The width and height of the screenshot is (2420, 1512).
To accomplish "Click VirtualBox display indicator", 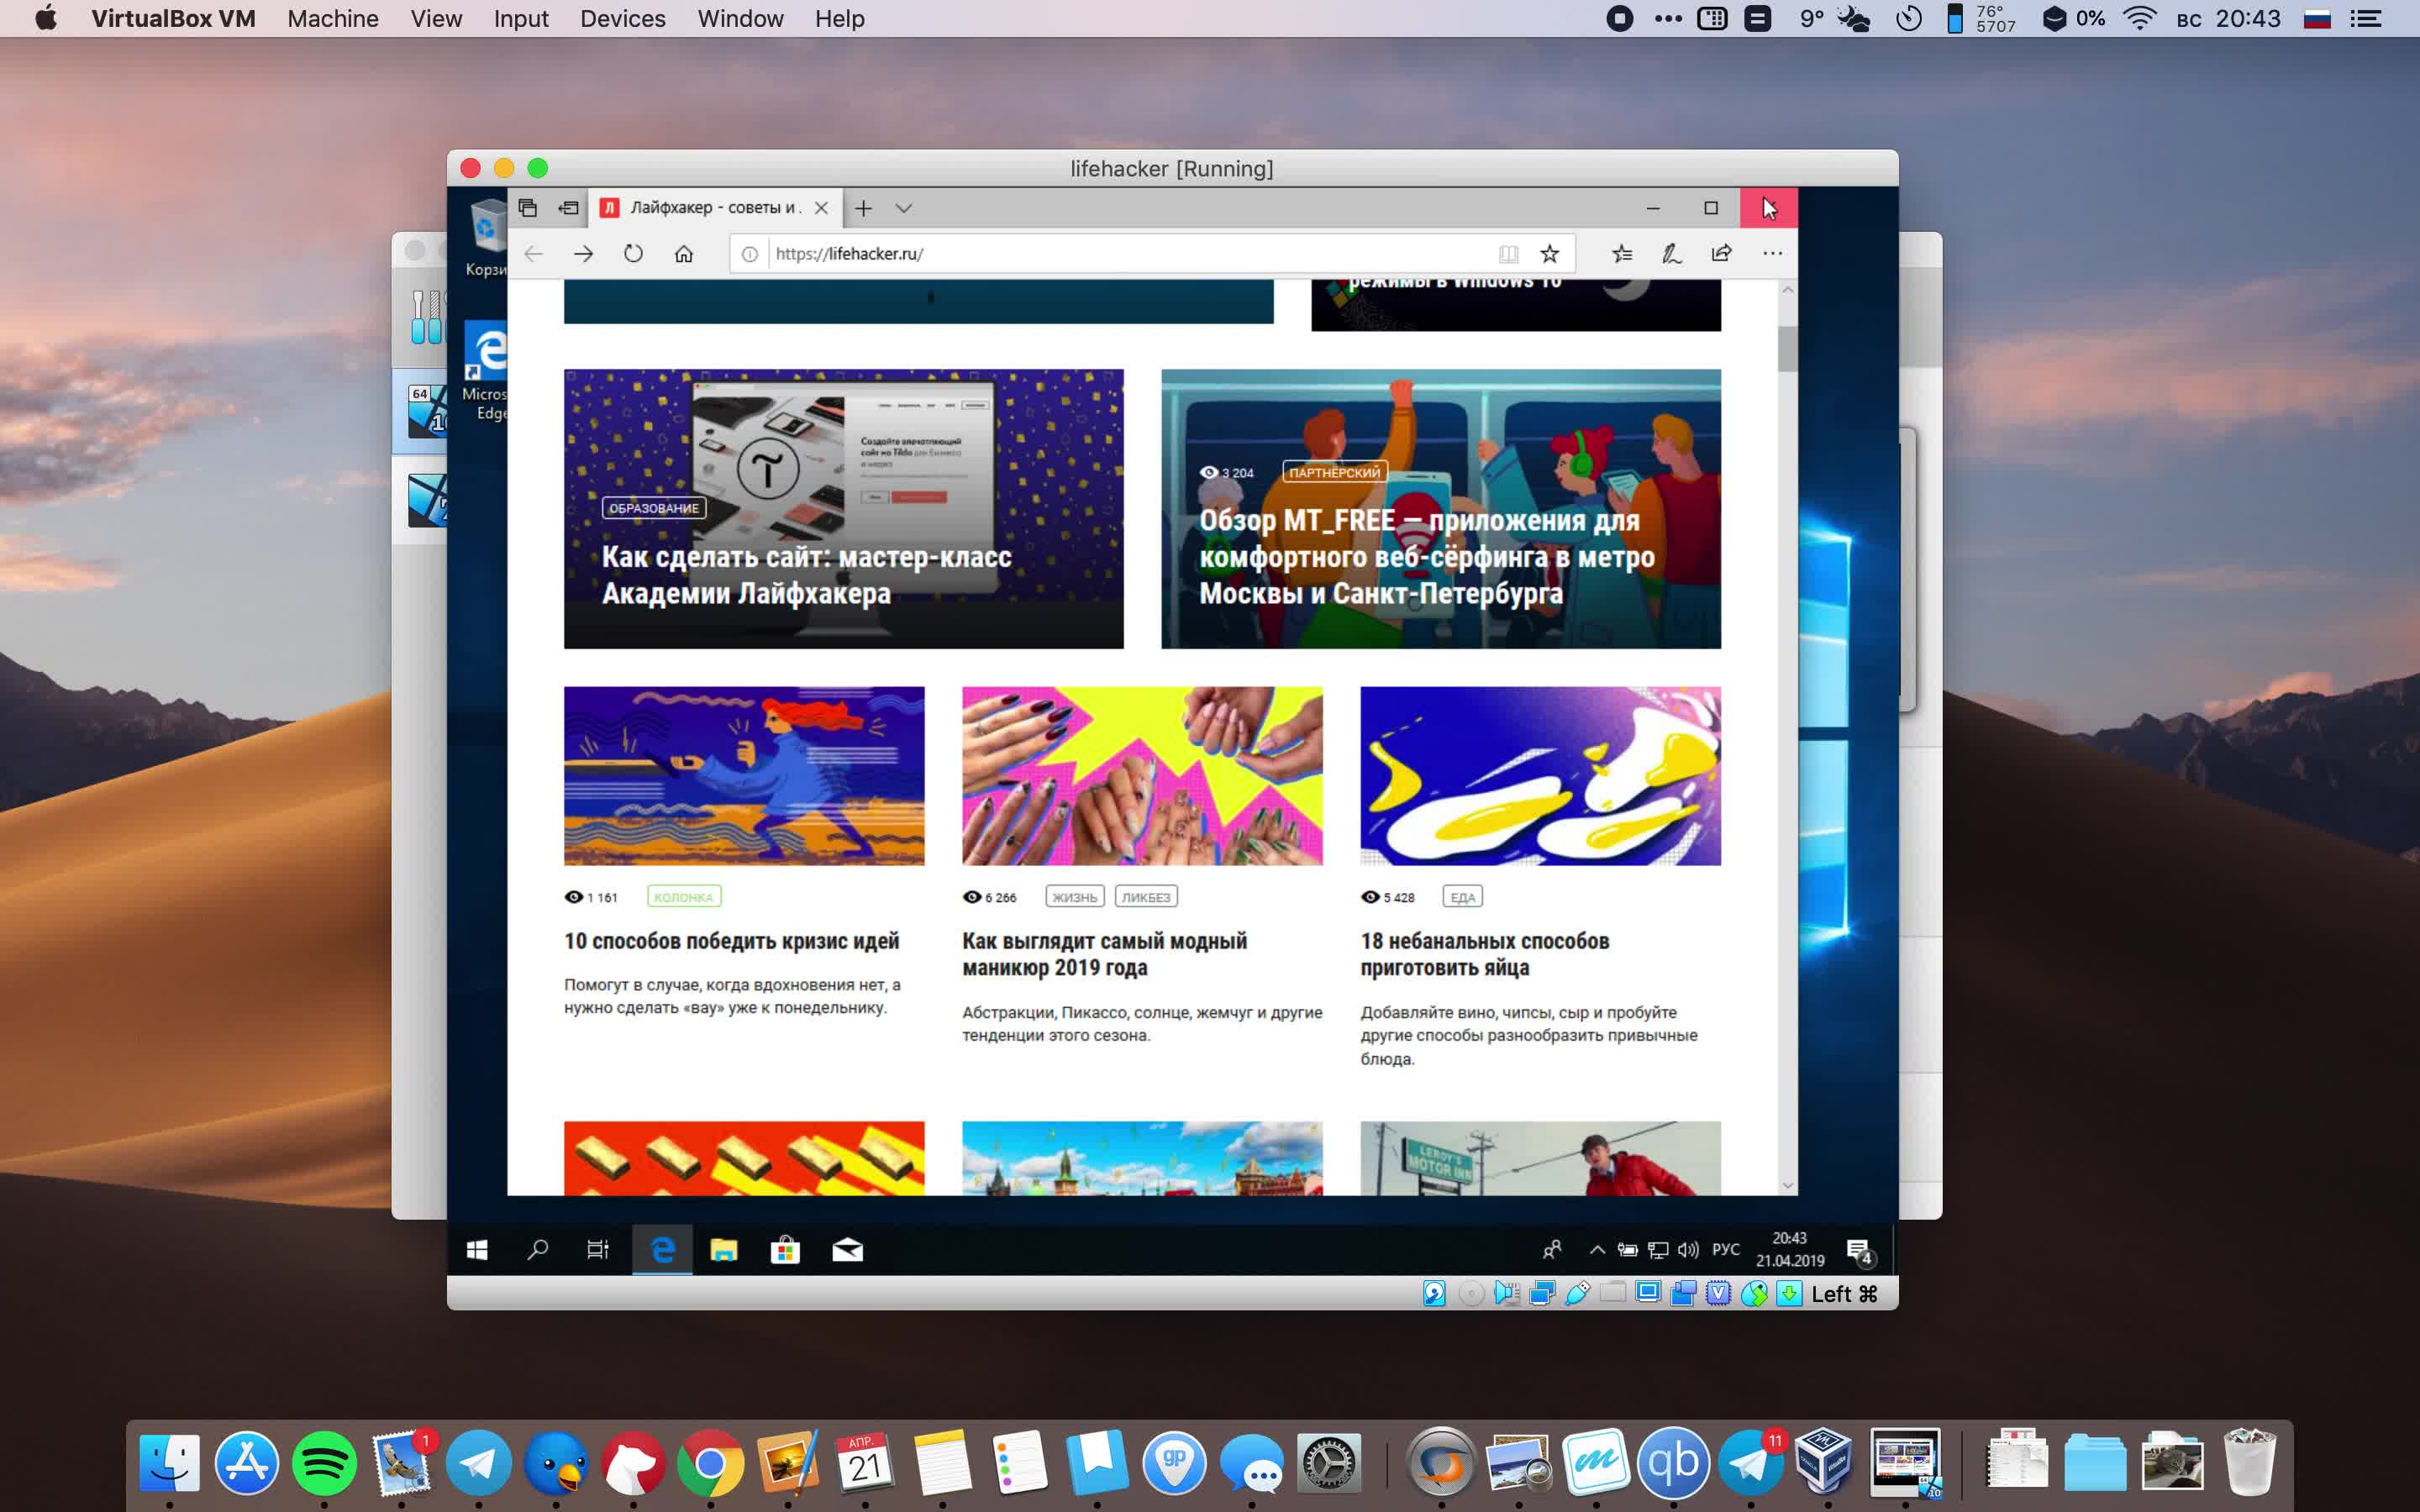I will pos(1648,1294).
